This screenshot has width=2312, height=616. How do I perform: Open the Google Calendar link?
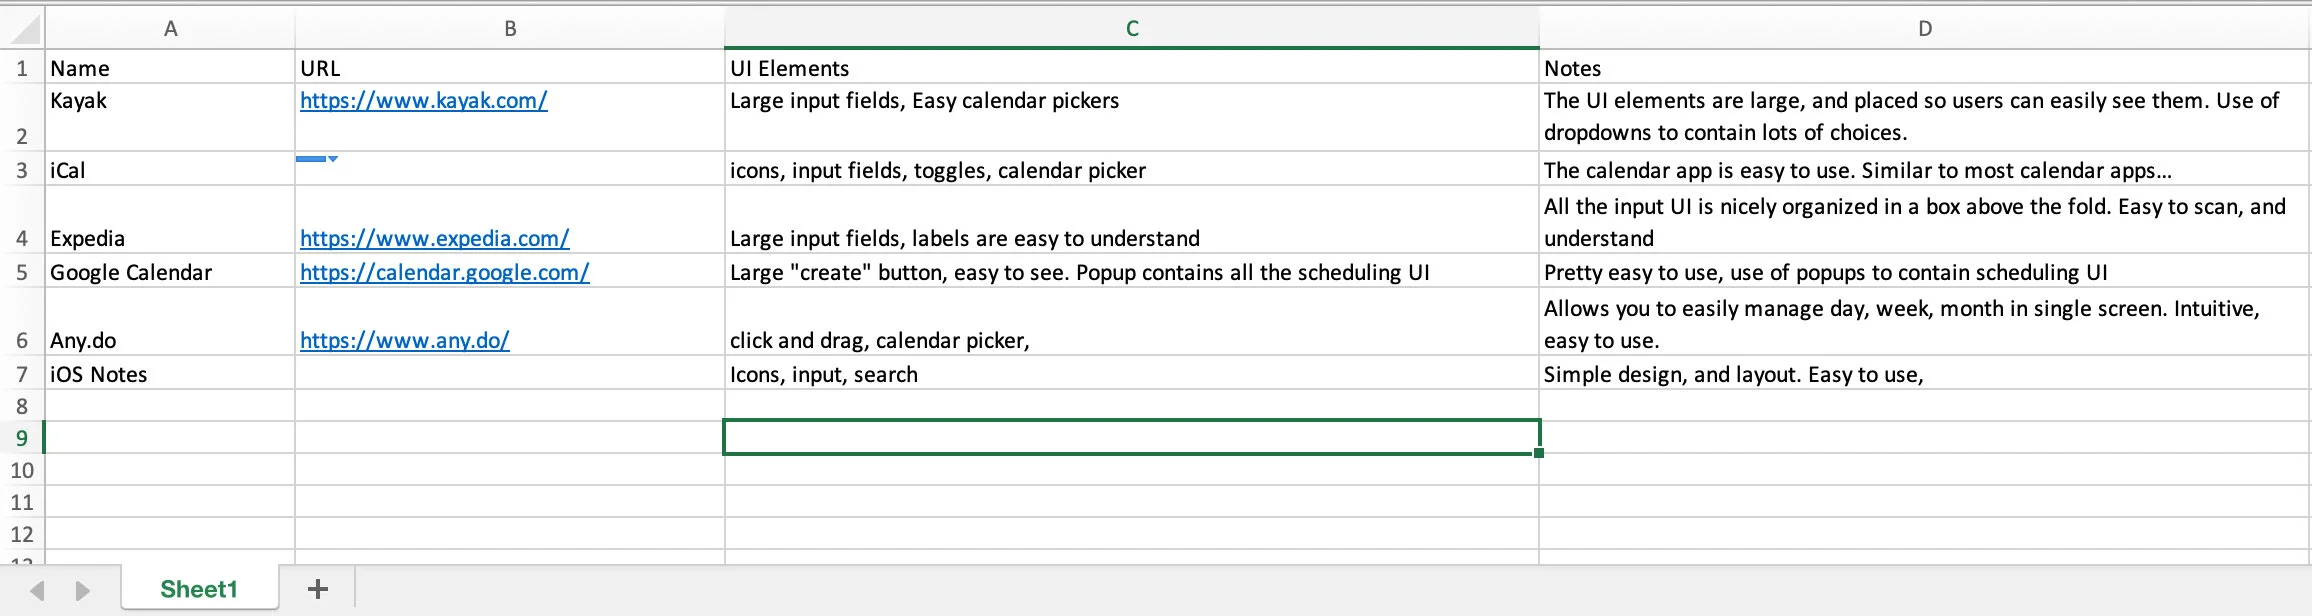[x=445, y=272]
